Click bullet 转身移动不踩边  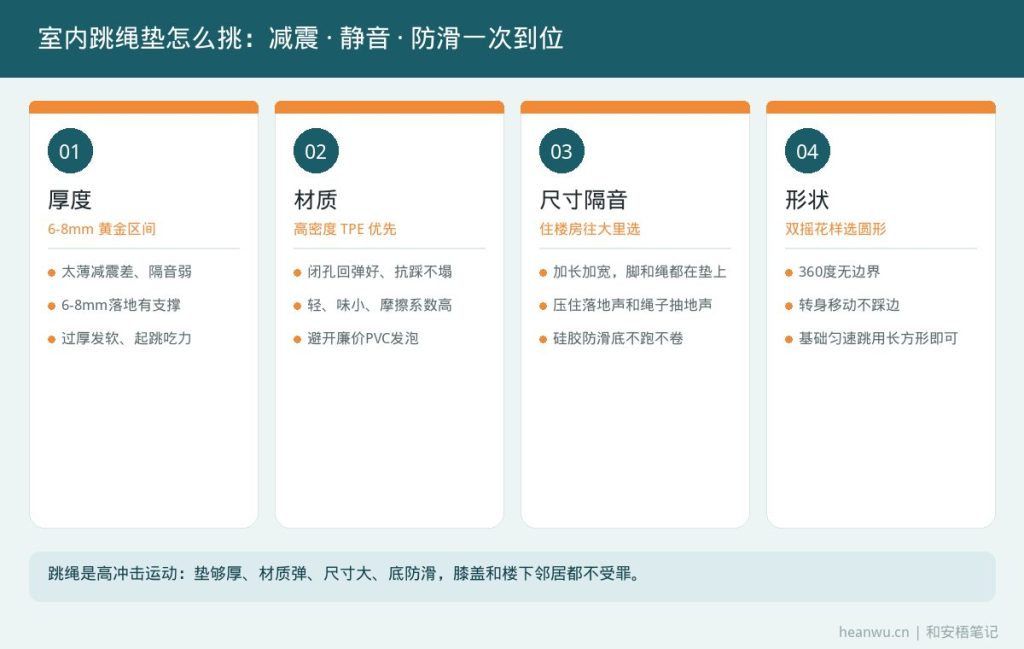tap(849, 305)
